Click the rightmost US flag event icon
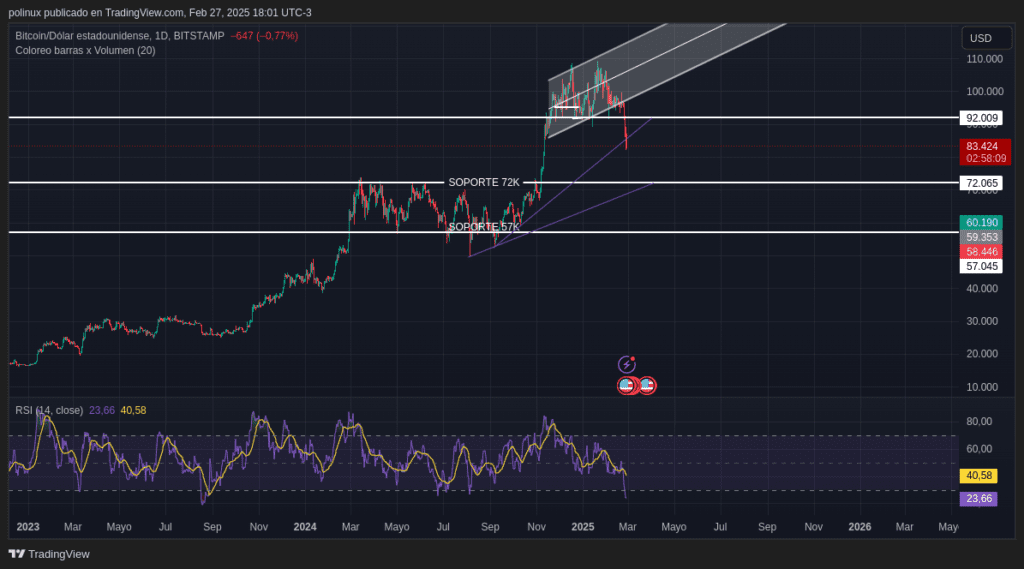 (x=647, y=385)
